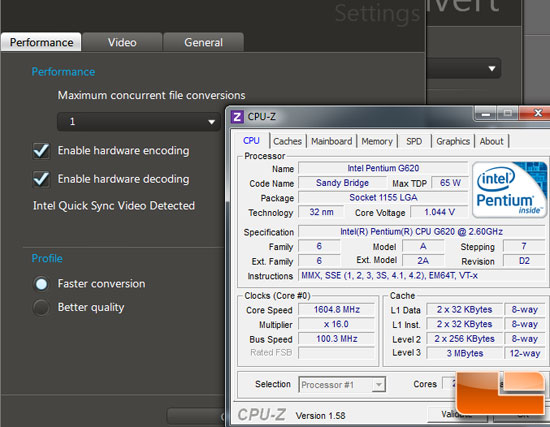Enable hardware encoding checkbox
The width and height of the screenshot is (550, 427).
(41, 151)
